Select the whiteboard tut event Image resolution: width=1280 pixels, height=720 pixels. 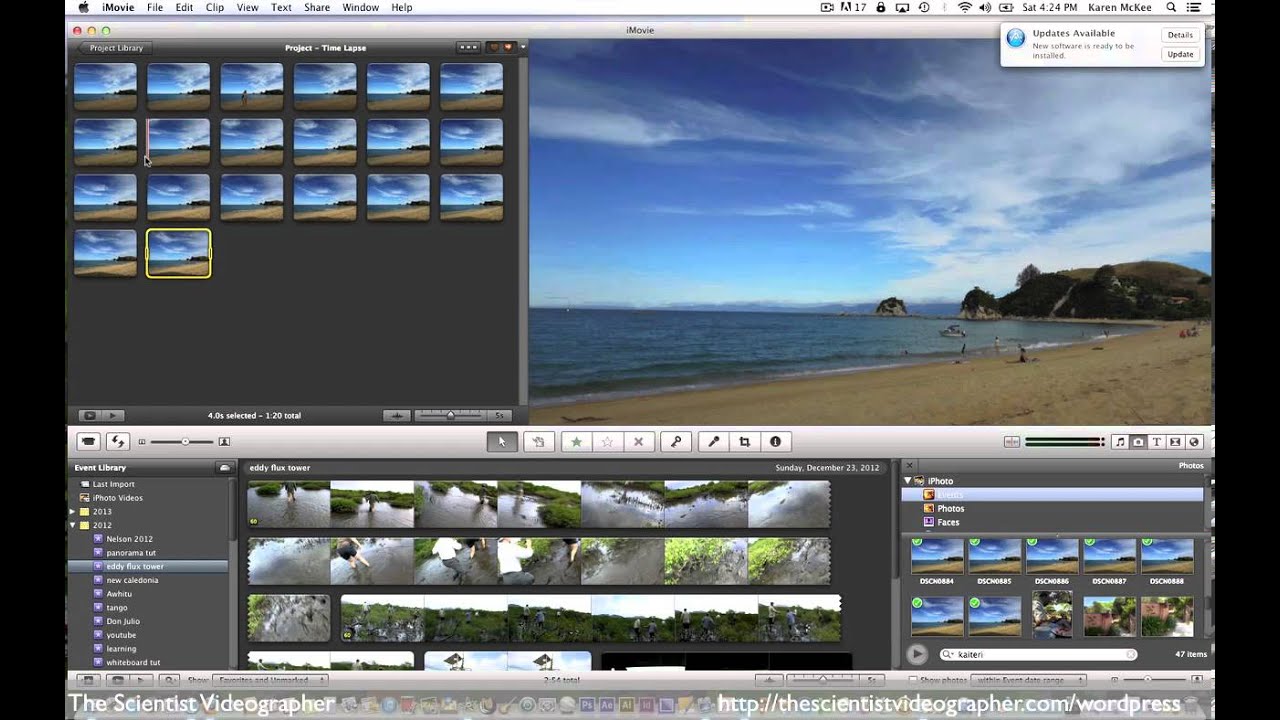[x=133, y=662]
